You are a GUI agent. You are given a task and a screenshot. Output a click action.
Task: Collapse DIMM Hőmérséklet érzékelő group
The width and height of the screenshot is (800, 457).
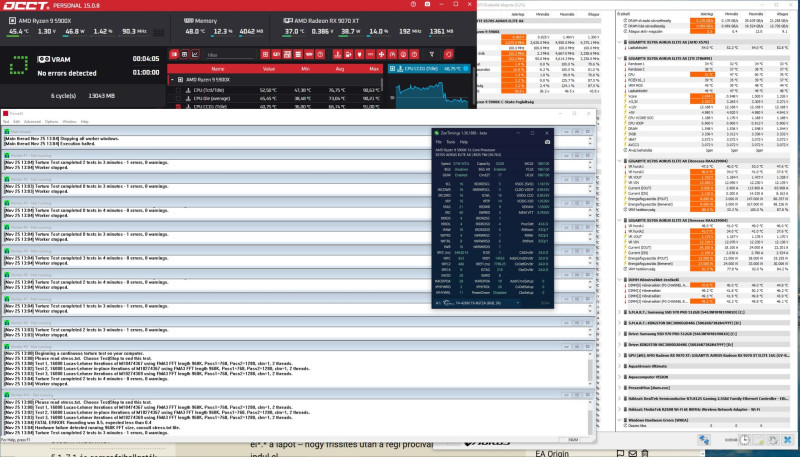pos(620,280)
